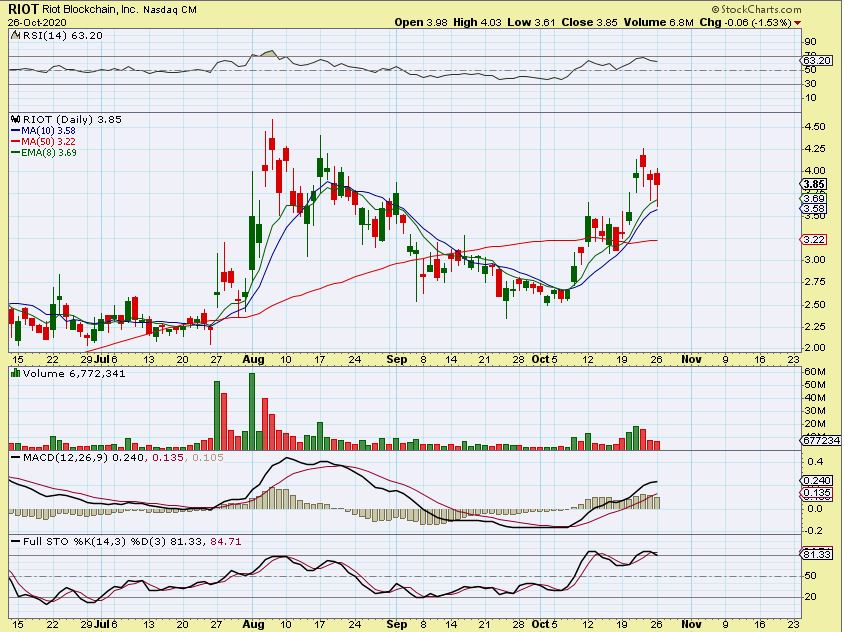
Task: Click the copyright symbol next to StockCharts.com
Action: tap(715, 10)
